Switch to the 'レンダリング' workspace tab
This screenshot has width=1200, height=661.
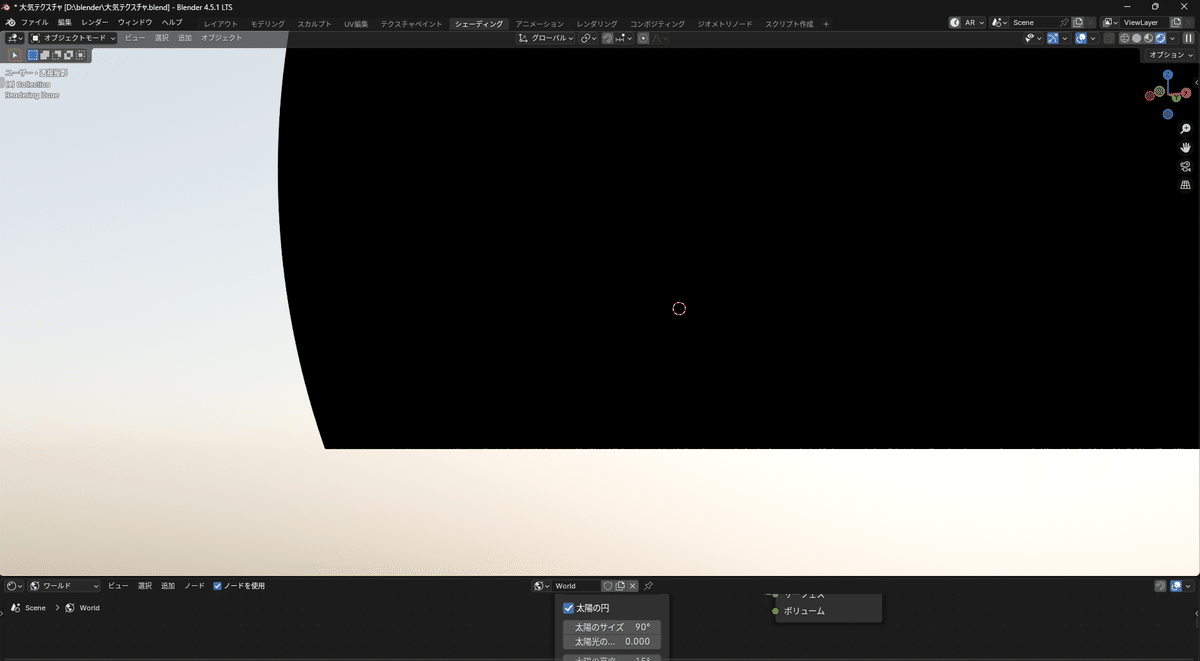coord(597,23)
